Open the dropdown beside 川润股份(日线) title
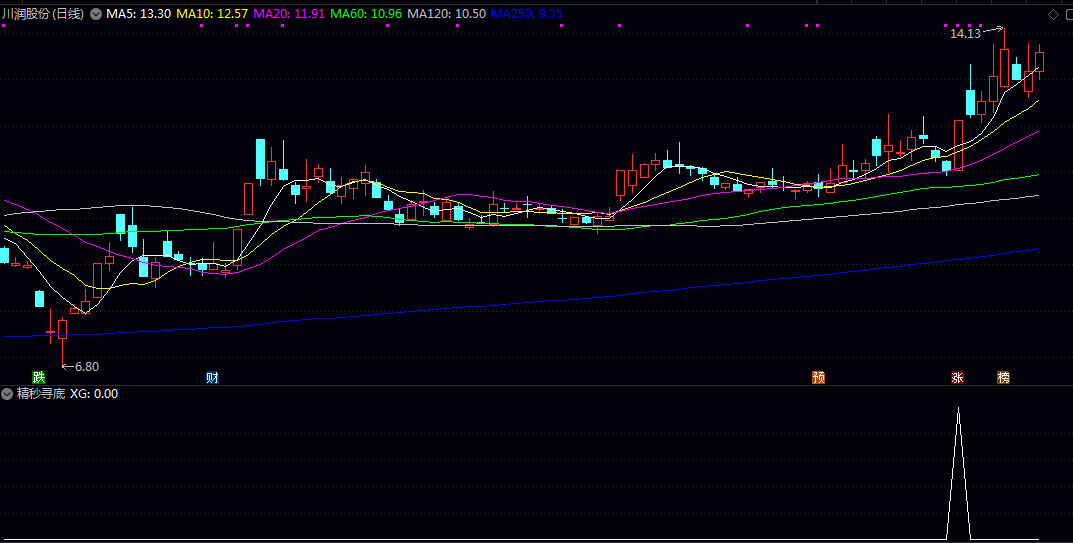This screenshot has width=1073, height=543. pos(96,14)
